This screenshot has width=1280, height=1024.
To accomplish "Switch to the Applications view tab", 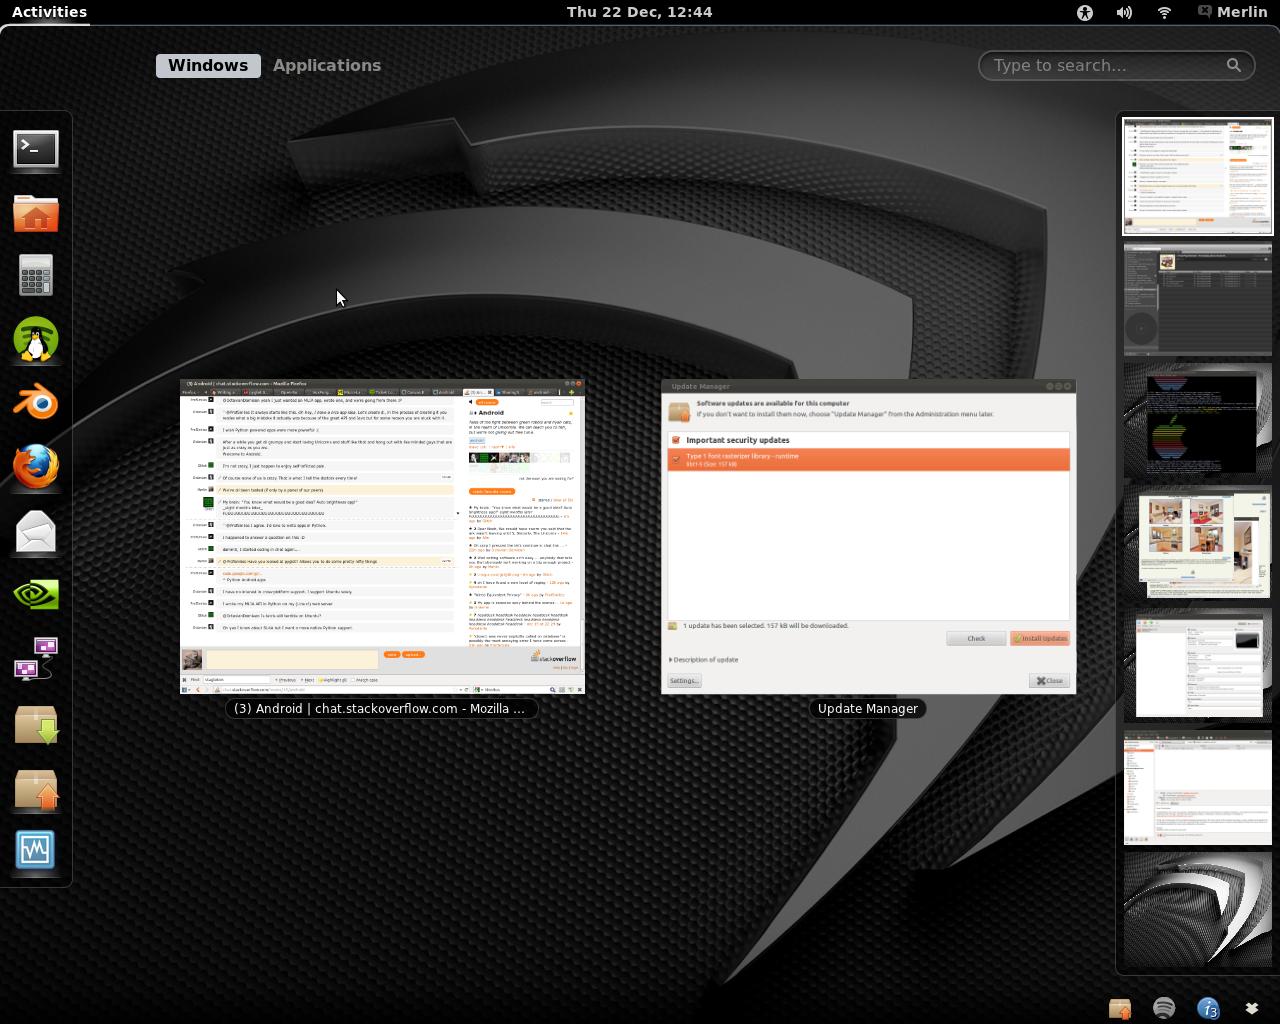I will [327, 65].
